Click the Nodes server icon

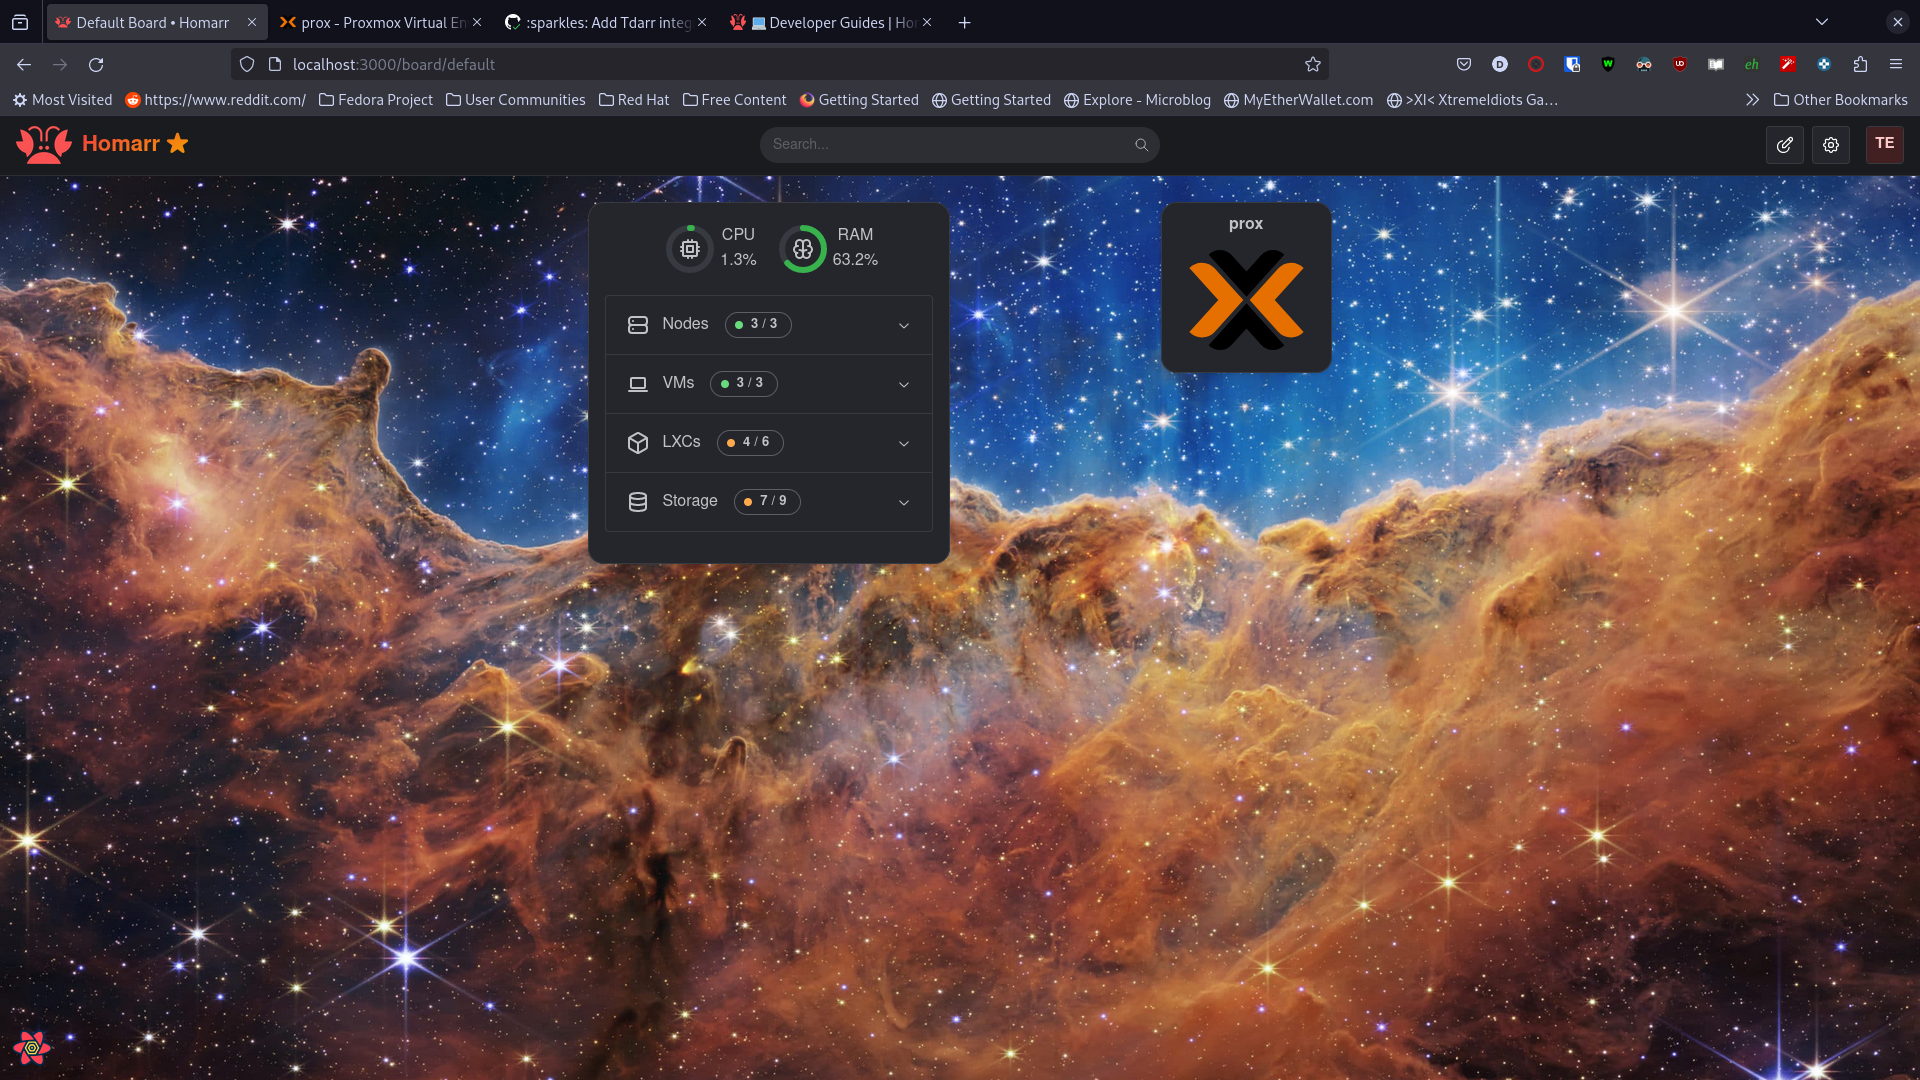click(638, 325)
